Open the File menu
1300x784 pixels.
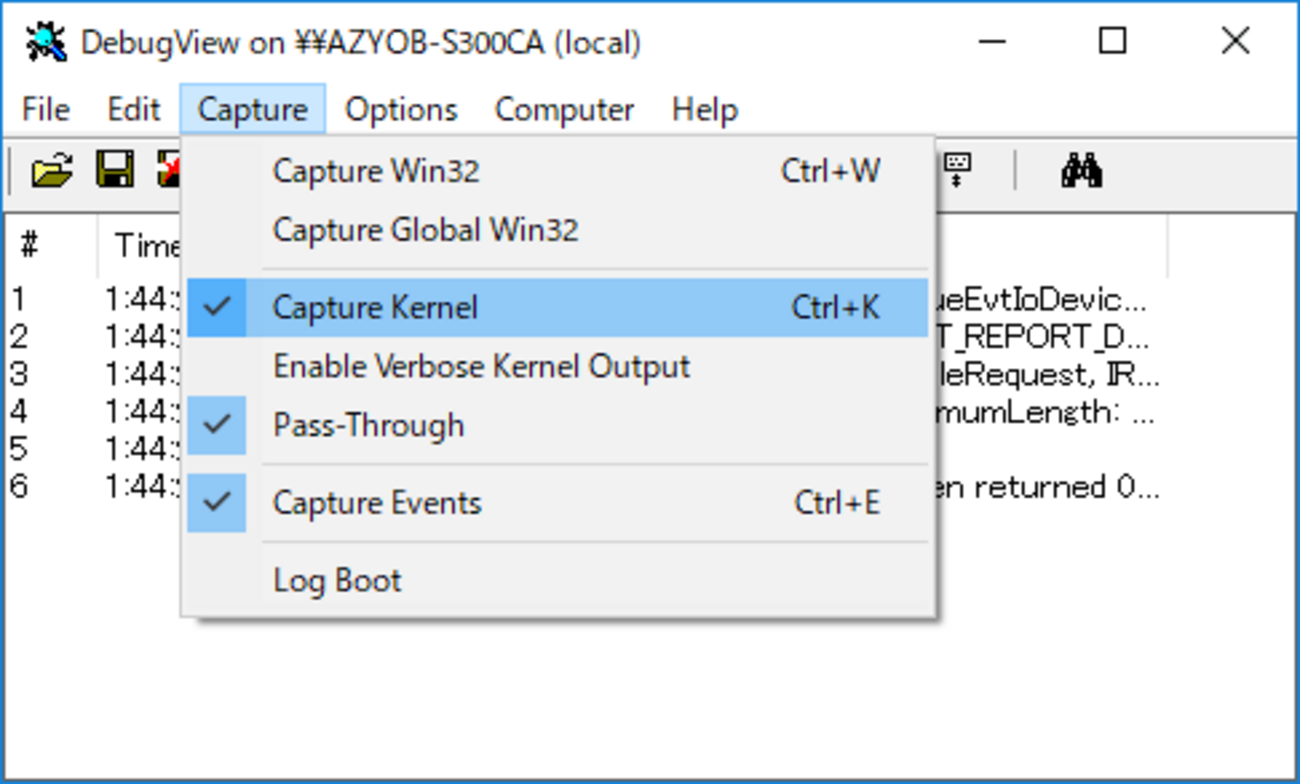tap(46, 109)
